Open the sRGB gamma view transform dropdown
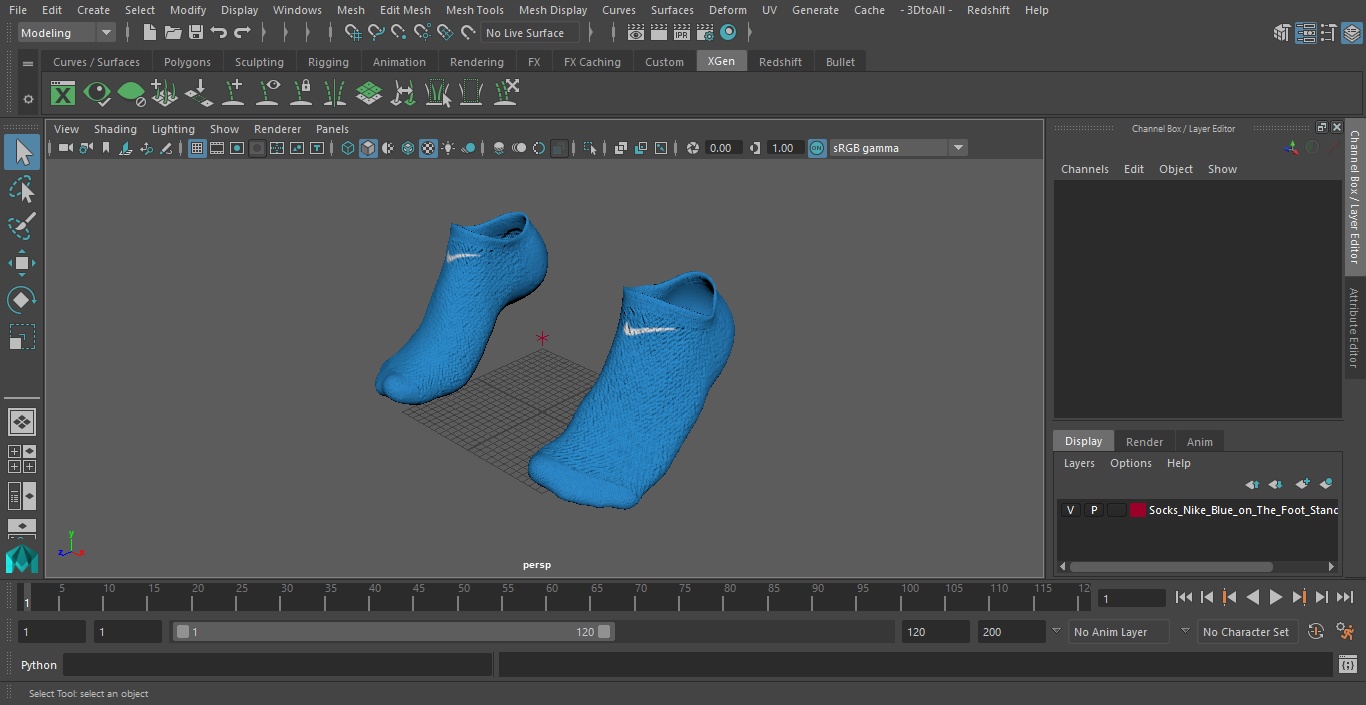 (x=898, y=148)
